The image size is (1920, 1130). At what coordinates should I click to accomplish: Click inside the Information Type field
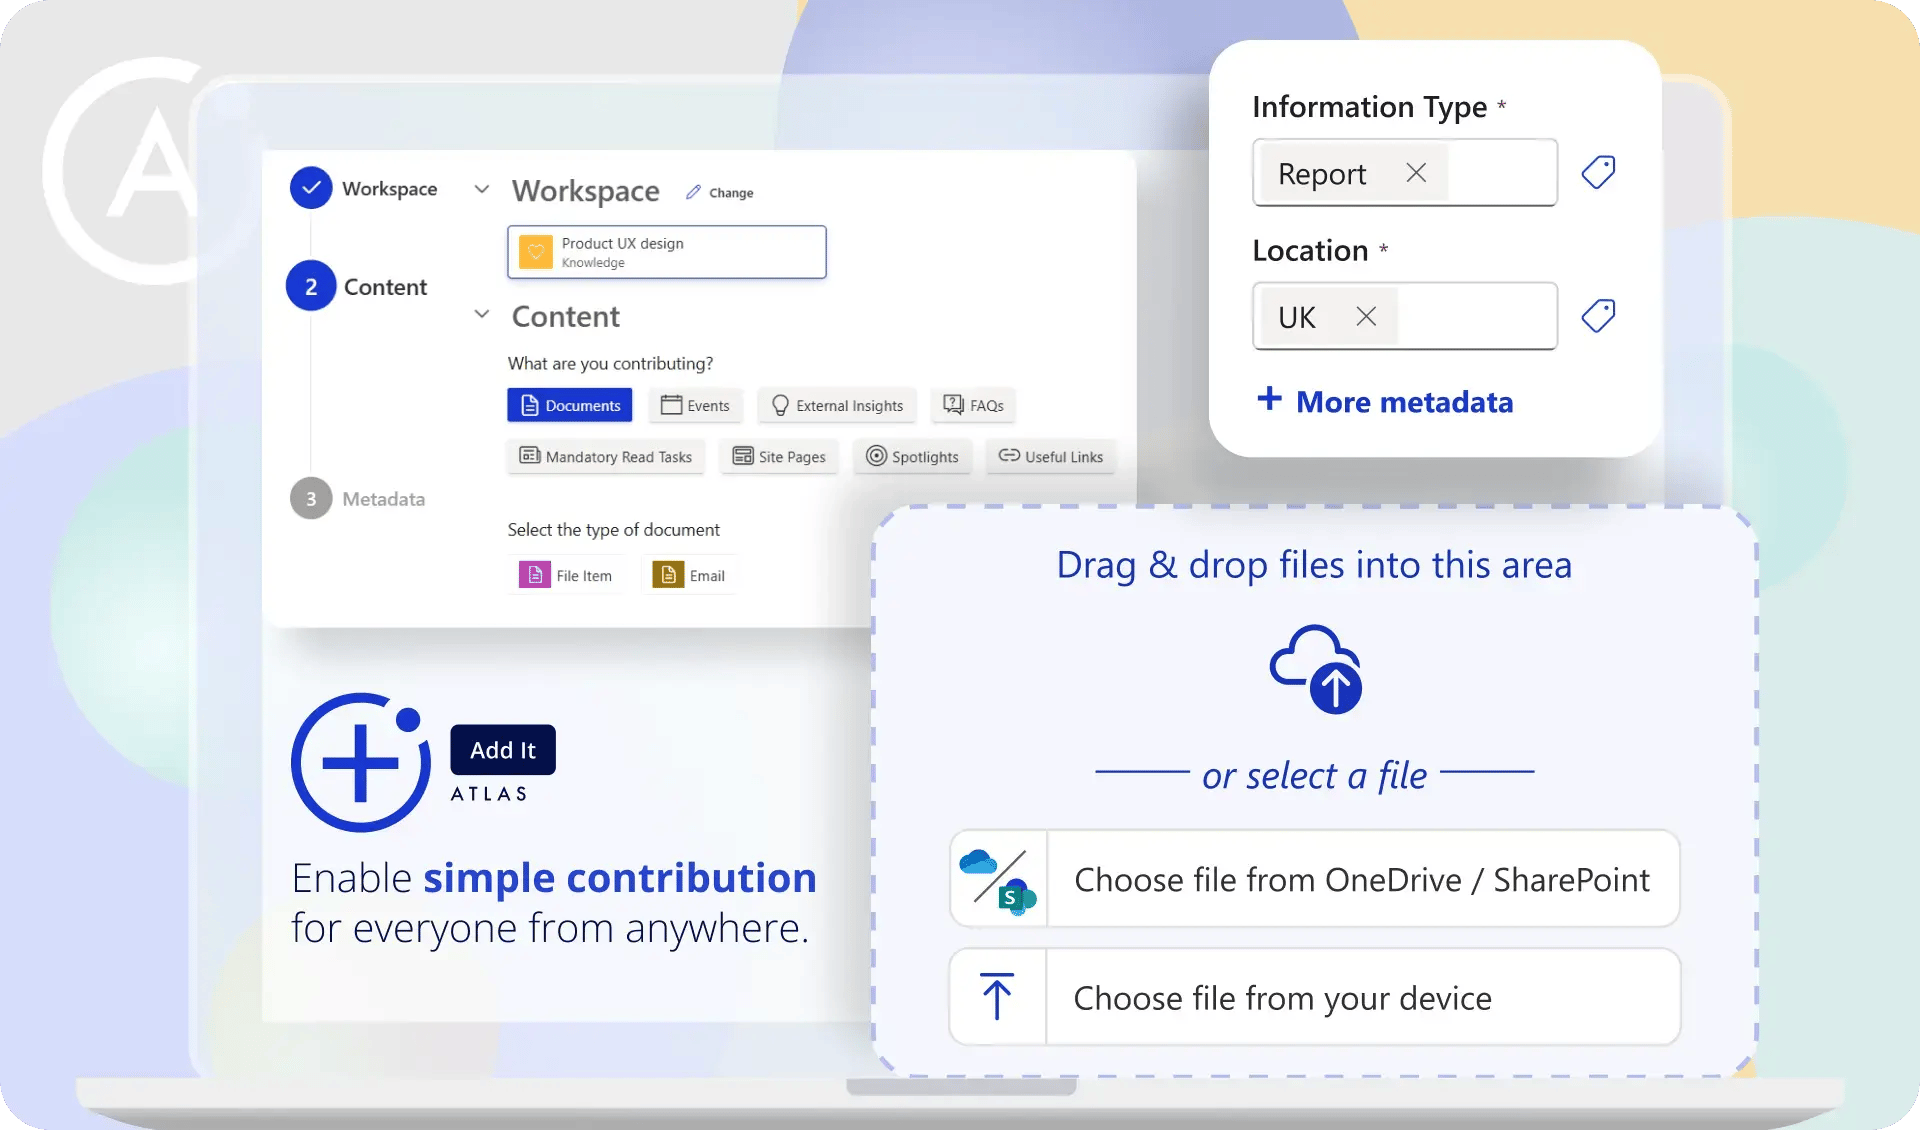(1404, 173)
